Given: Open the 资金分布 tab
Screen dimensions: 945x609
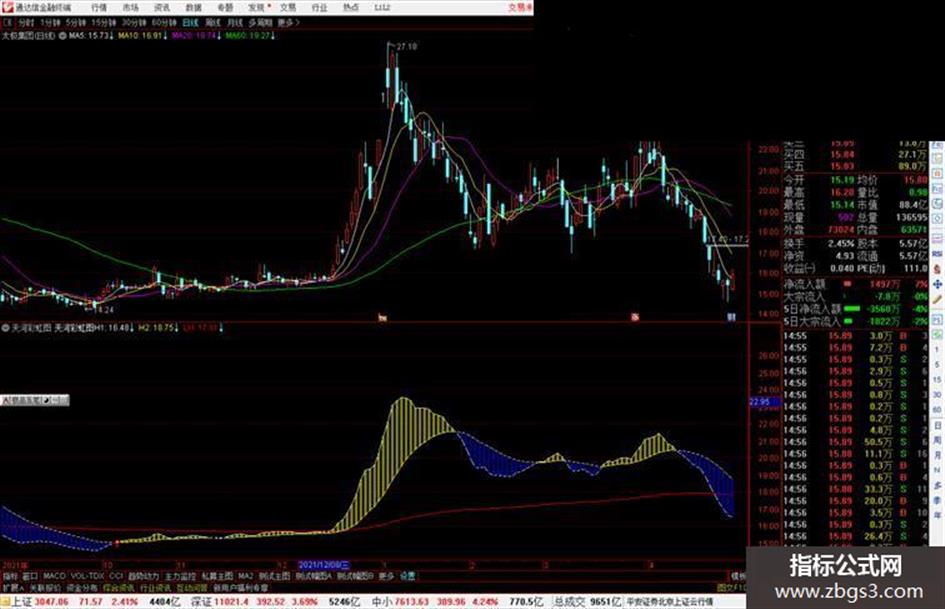Looking at the screenshot, I should [82, 587].
